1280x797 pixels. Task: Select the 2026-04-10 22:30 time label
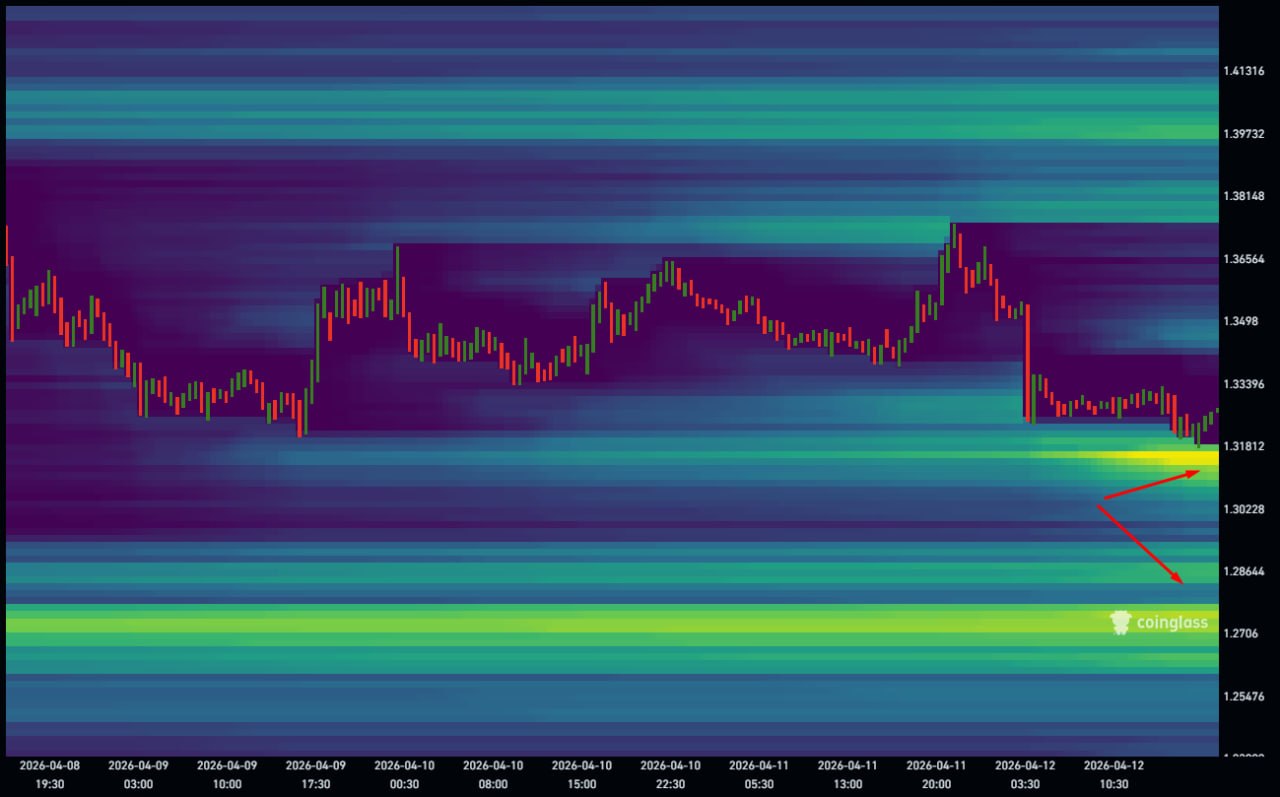click(671, 775)
